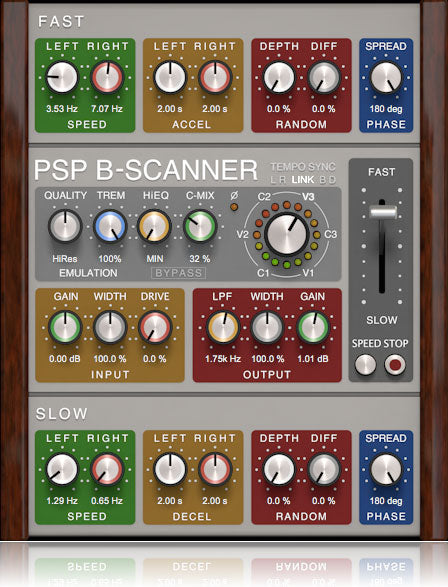Select the V3 mode label
The image size is (448, 587).
pyautogui.click(x=308, y=197)
